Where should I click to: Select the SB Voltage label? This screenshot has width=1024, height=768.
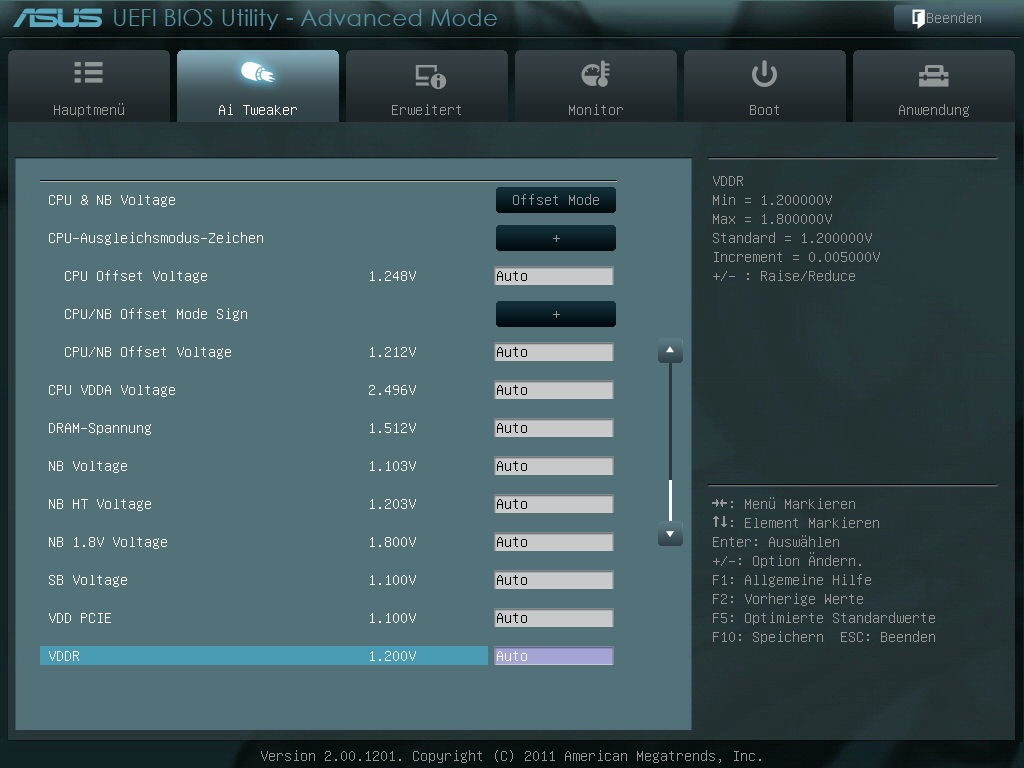tap(88, 579)
